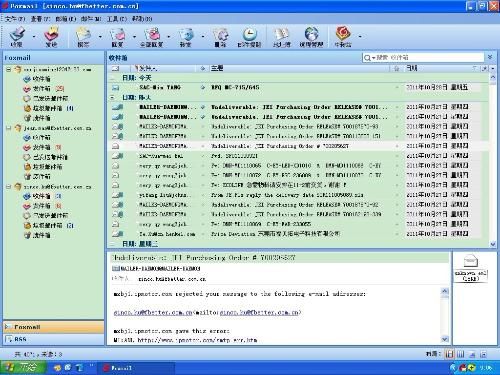Select the first layout view icon in status bar
The height and width of the screenshot is (375, 500).
click(449, 354)
